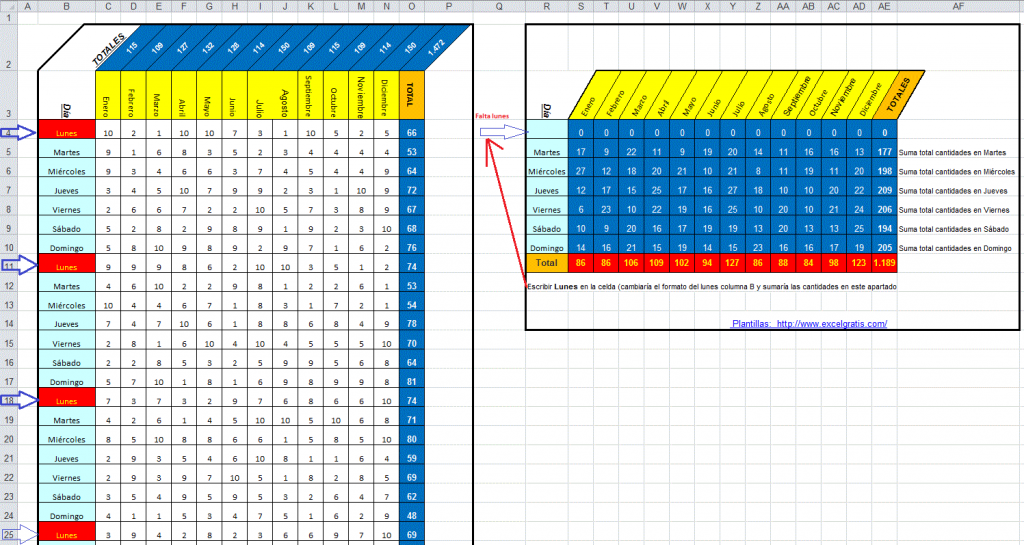This screenshot has height=545, width=1024.
Task: Click the 1.472 total cell at top
Action: [436, 46]
